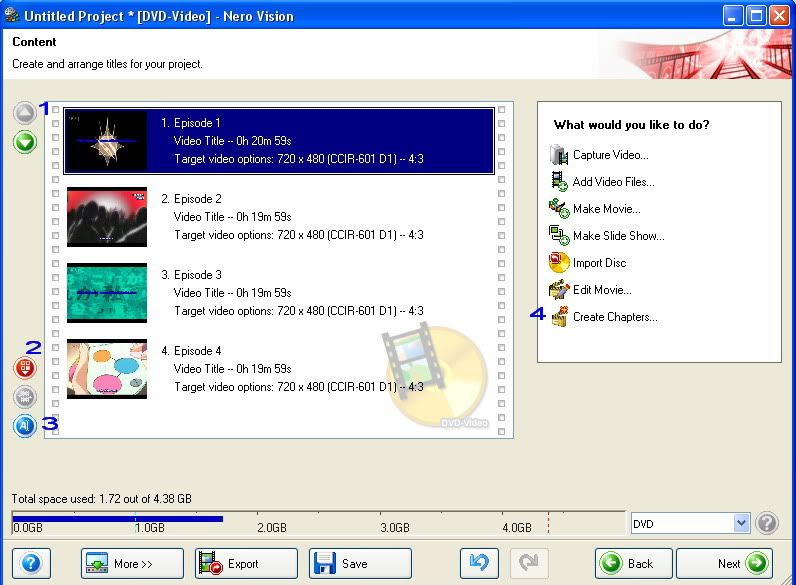Expand the More >> options
The height and width of the screenshot is (585, 796).
pos(132,564)
